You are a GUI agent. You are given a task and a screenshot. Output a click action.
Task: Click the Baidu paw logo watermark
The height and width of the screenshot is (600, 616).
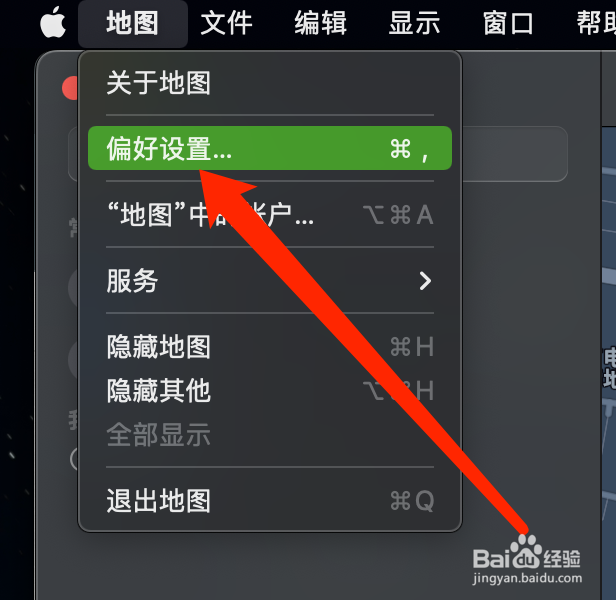[x=526, y=551]
